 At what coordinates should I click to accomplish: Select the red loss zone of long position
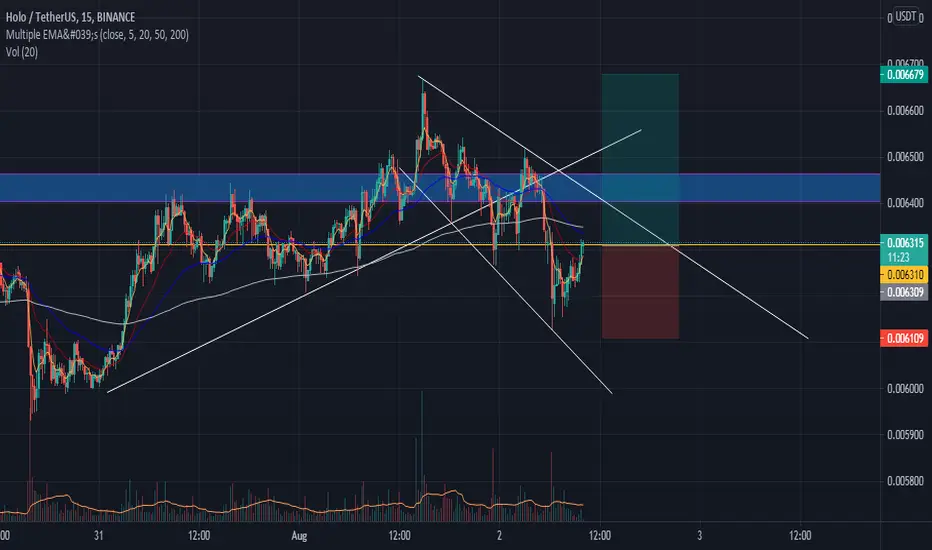(x=640, y=291)
